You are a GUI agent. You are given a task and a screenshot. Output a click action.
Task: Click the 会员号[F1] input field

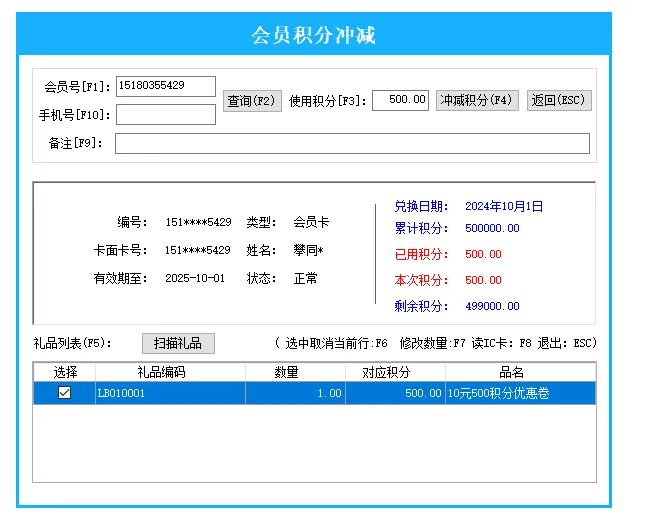tap(166, 86)
